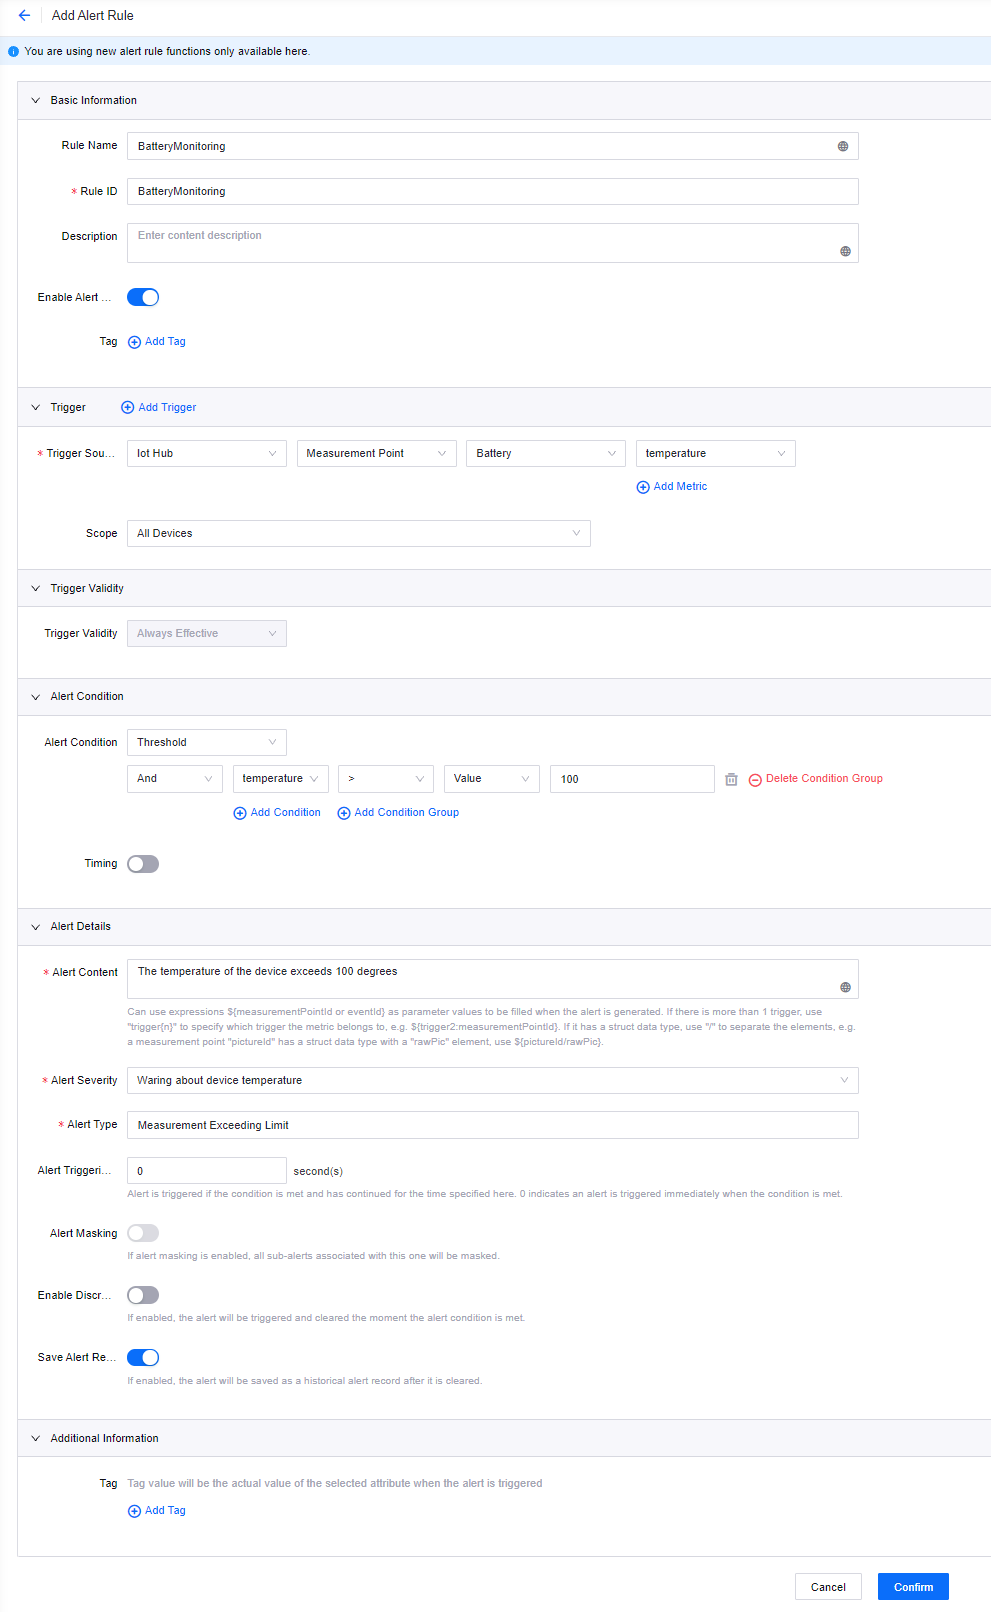Click the Add Trigger plus icon
Screen dimensions: 991x1612
point(127,408)
